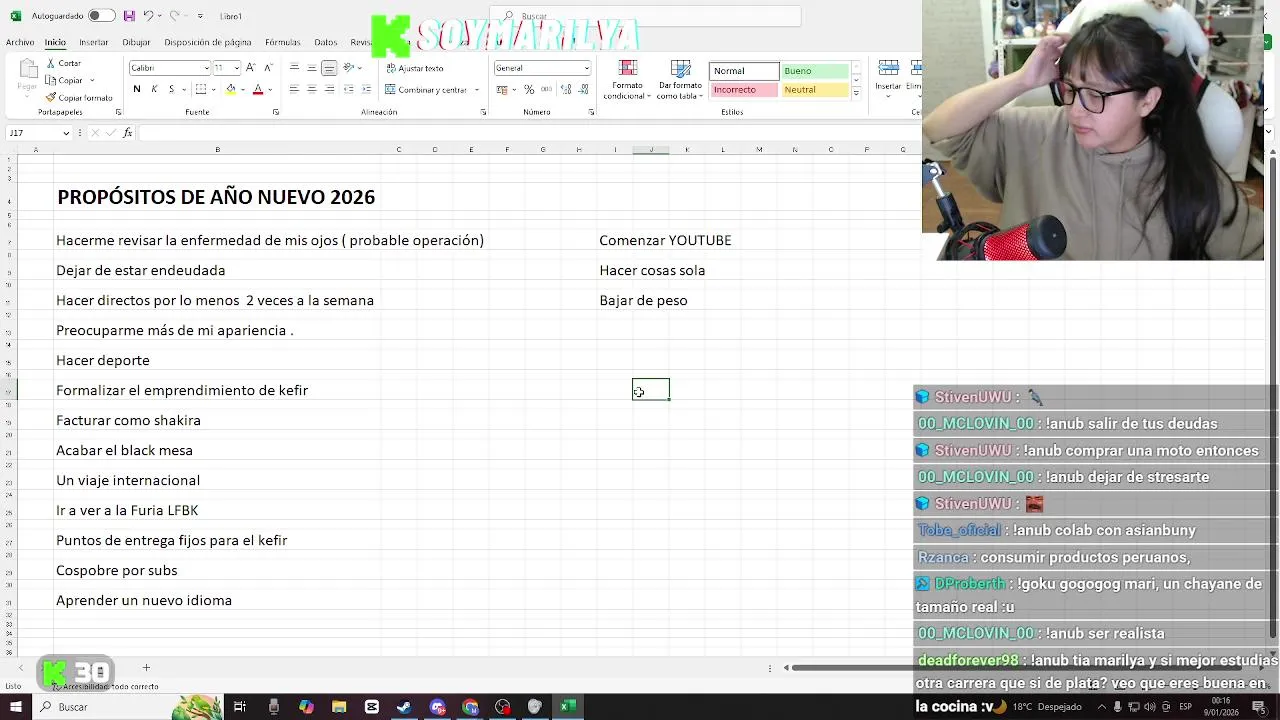
Task: Expand the Combinar y centrar dropdown arrow
Action: [x=477, y=90]
